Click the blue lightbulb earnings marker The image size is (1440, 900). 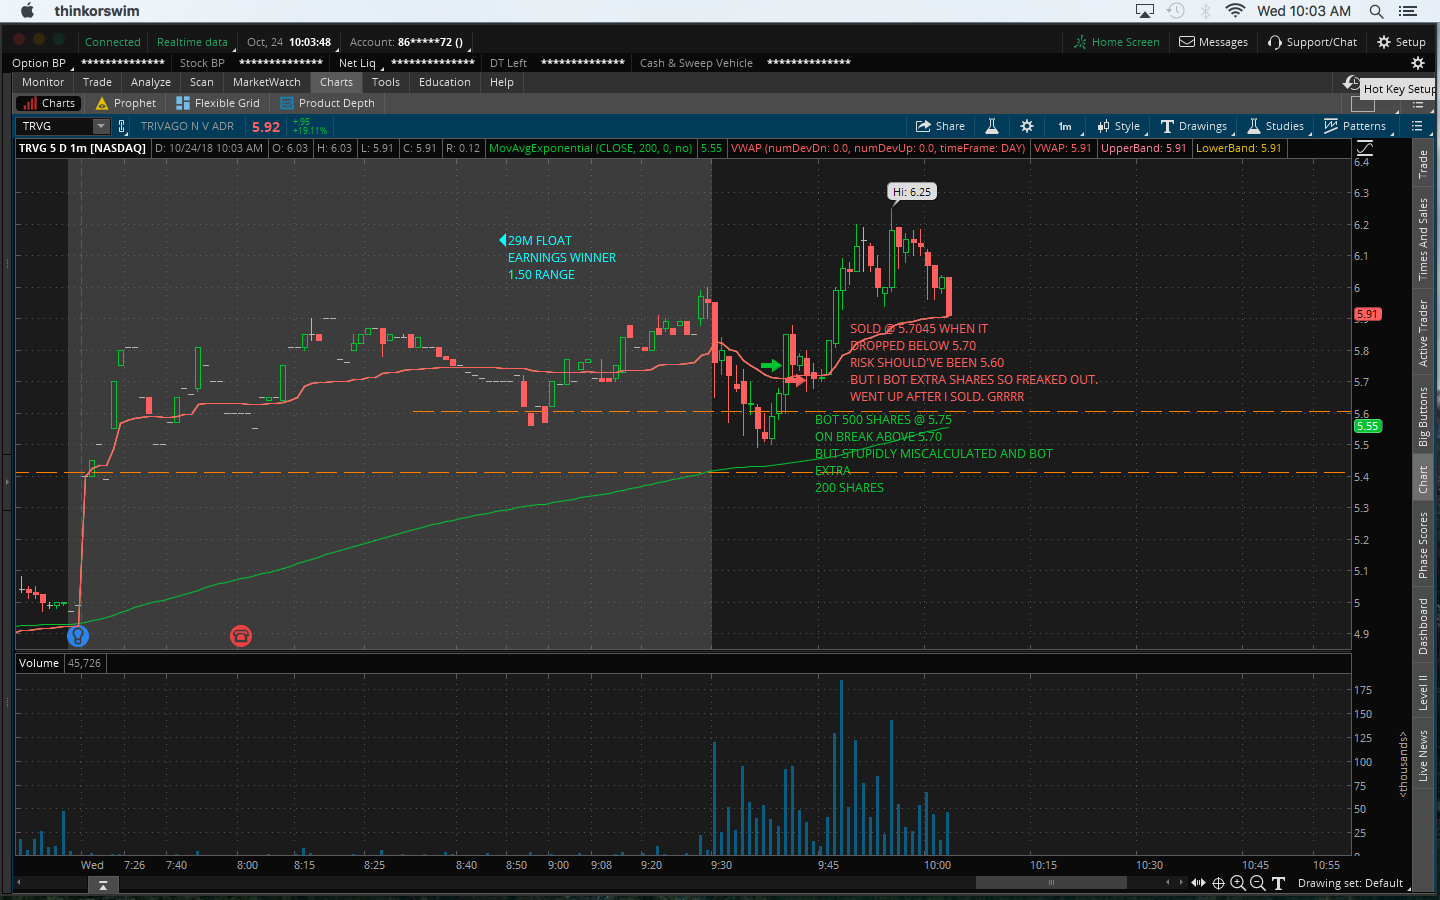[x=78, y=635]
